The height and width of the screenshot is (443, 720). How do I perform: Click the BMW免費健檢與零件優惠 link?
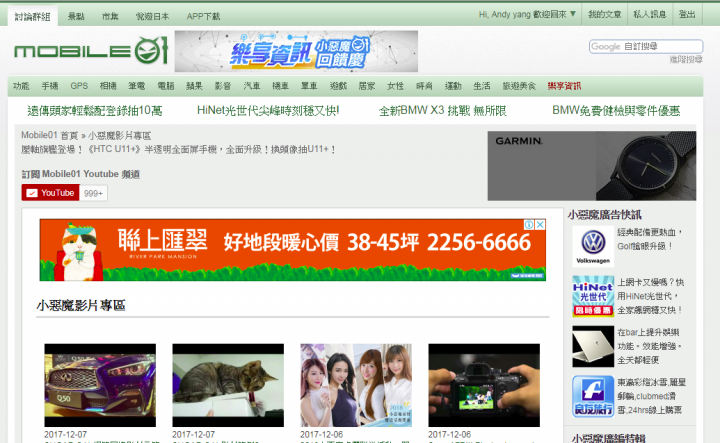coord(616,111)
